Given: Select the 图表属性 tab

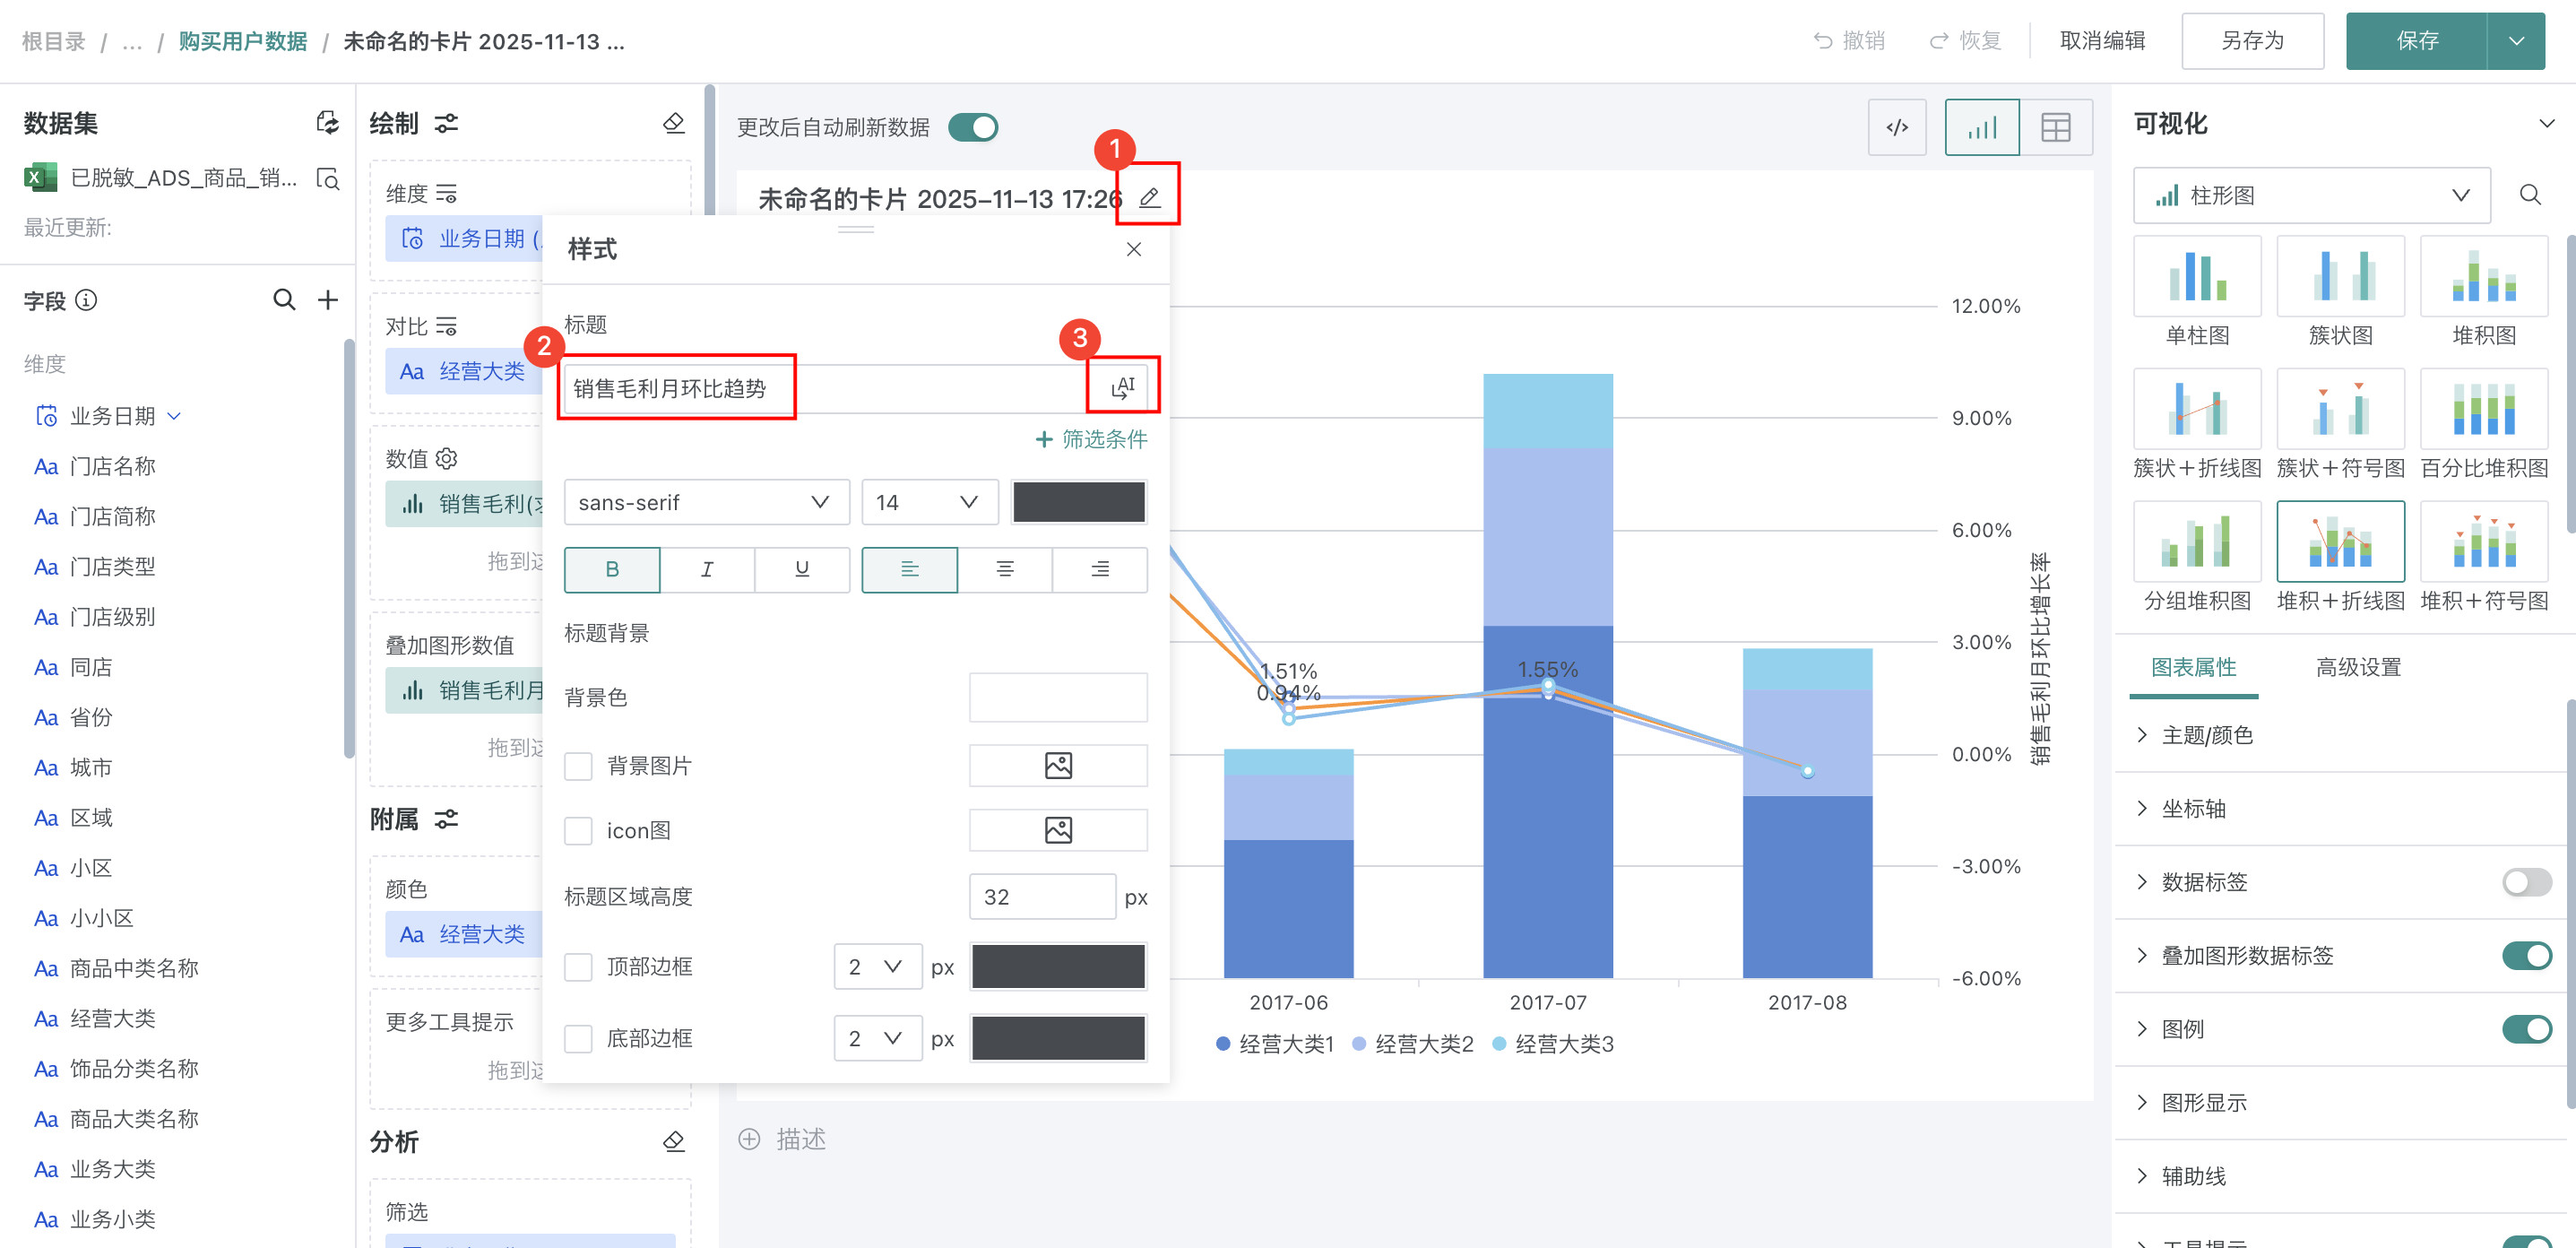Looking at the screenshot, I should [2193, 667].
